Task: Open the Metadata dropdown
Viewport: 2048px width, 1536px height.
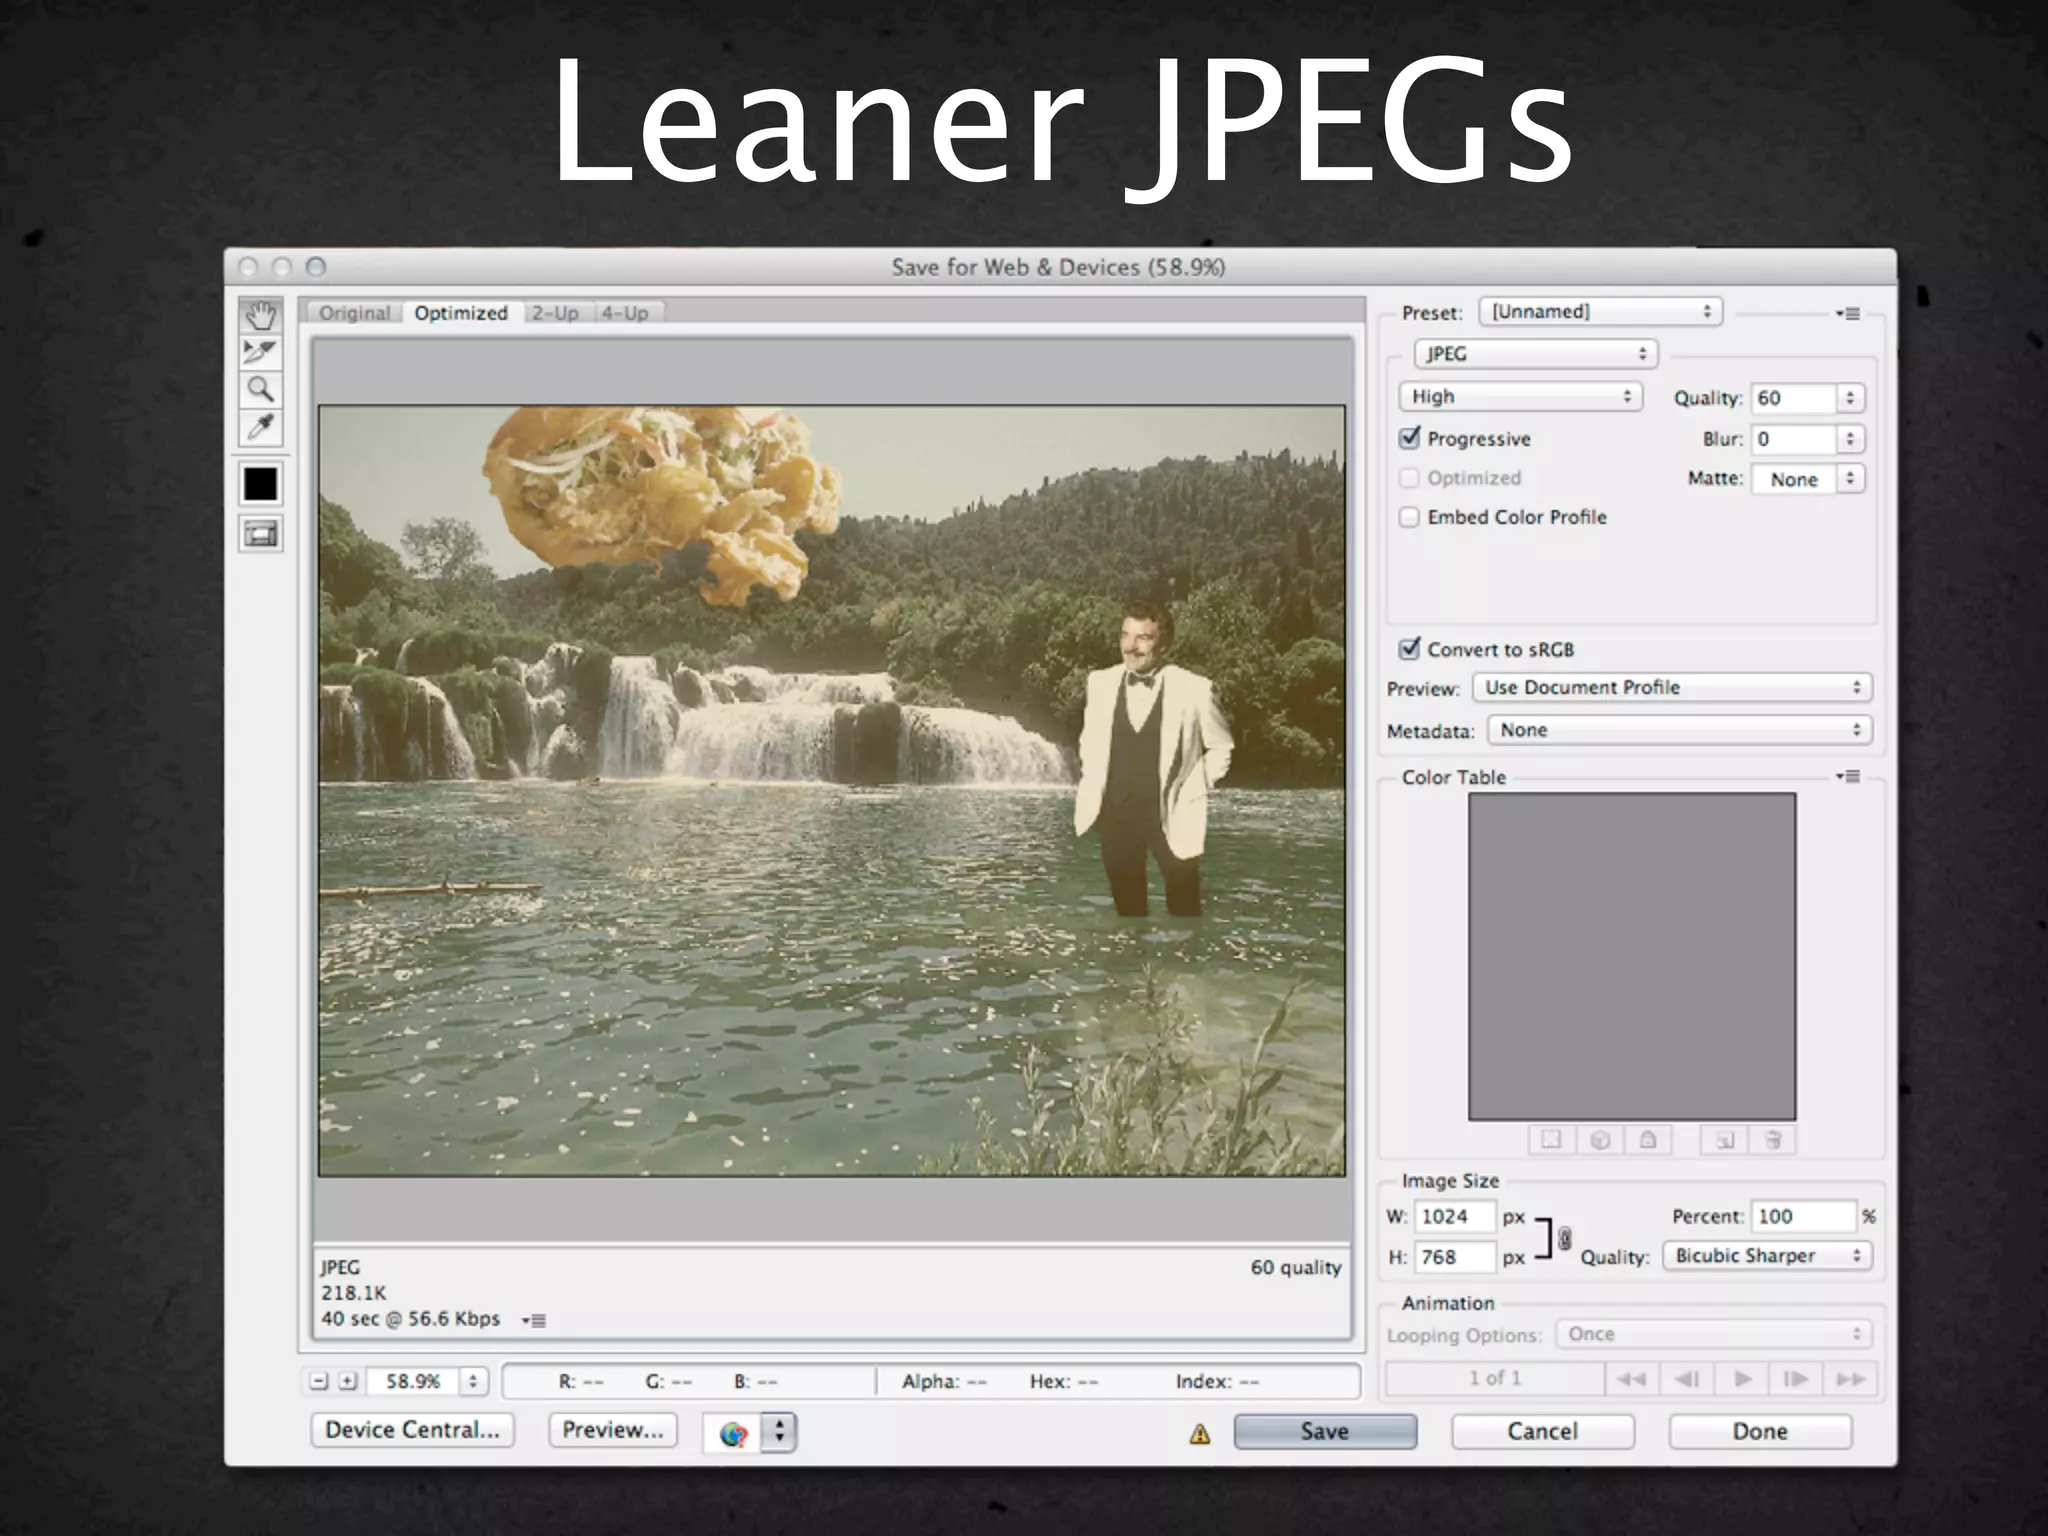Action: (x=1680, y=730)
